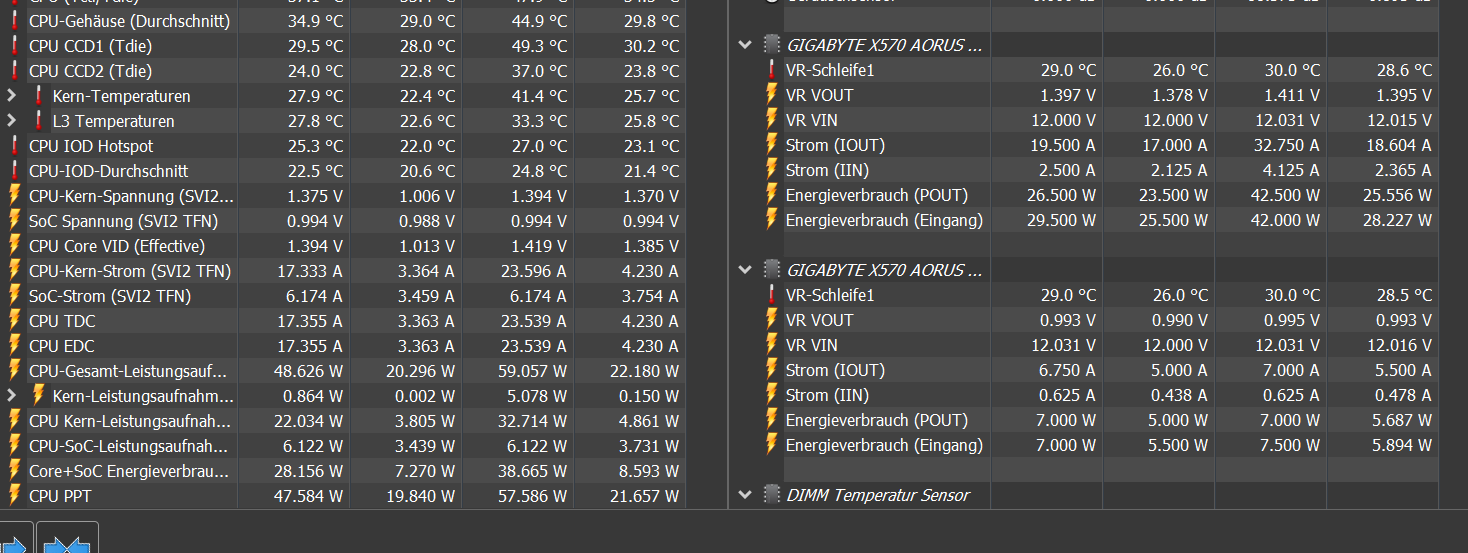Click the 1.411 V VR VOUT maximum value
Image resolution: width=1468 pixels, height=553 pixels.
point(1292,95)
